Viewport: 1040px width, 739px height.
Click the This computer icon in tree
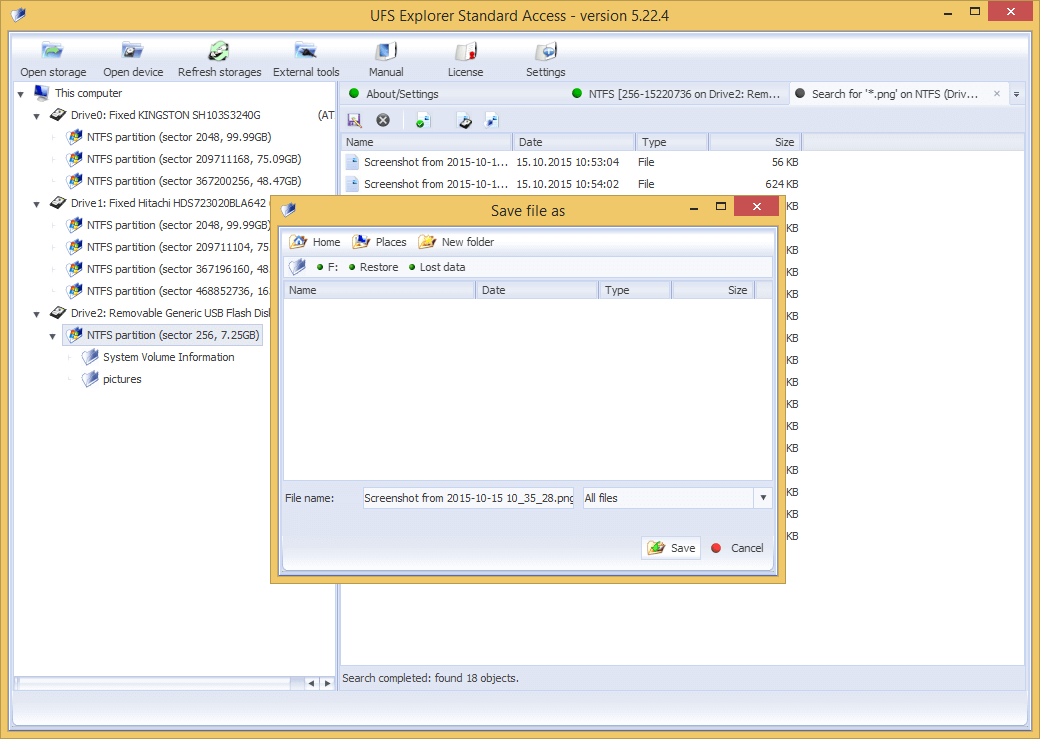(x=41, y=93)
